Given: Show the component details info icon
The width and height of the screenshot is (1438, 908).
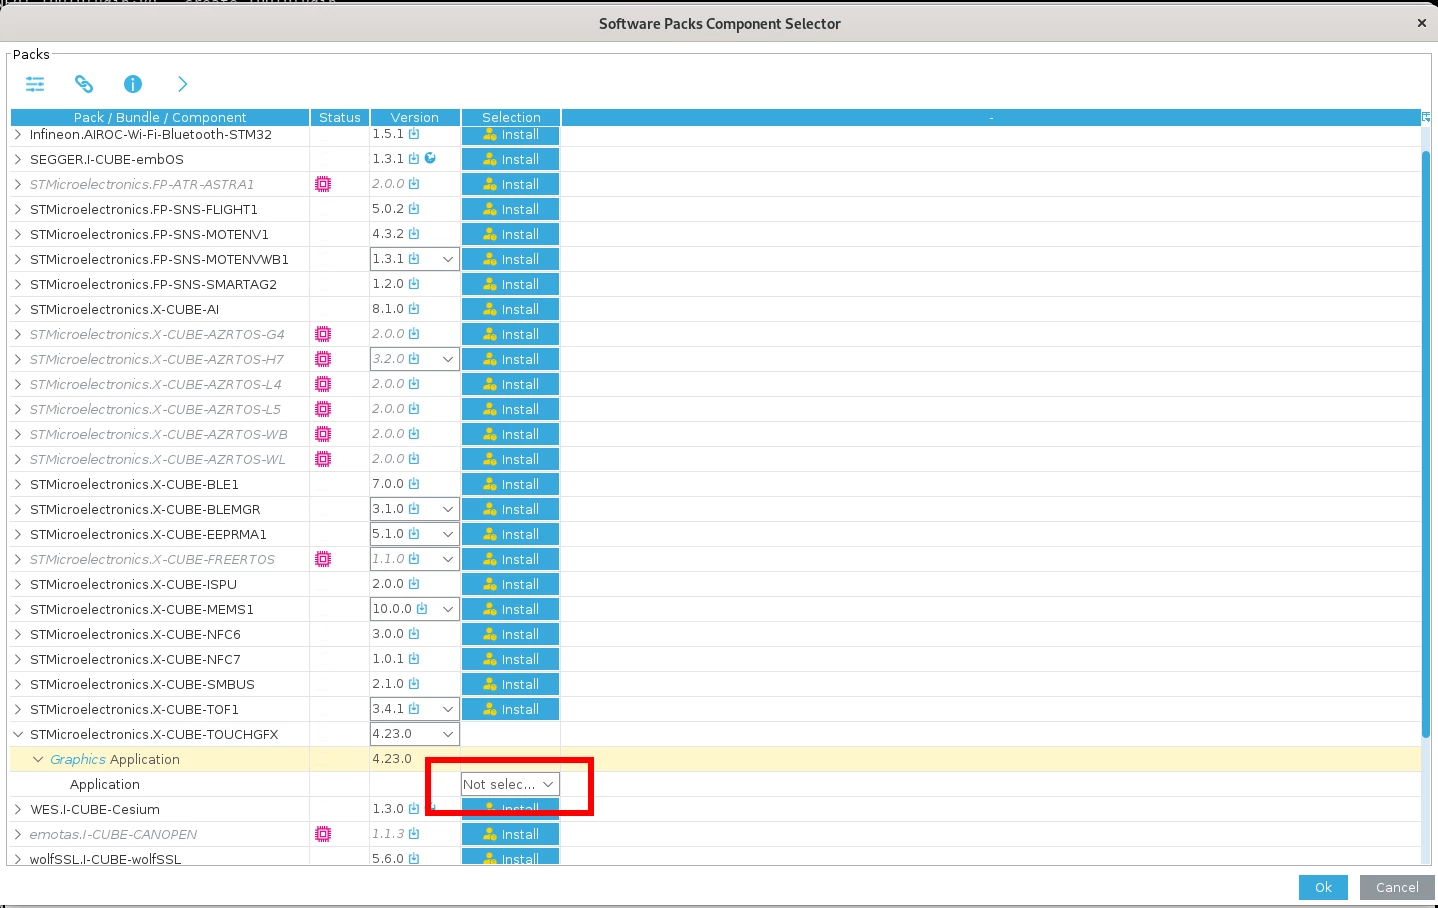Looking at the screenshot, I should click(x=133, y=84).
